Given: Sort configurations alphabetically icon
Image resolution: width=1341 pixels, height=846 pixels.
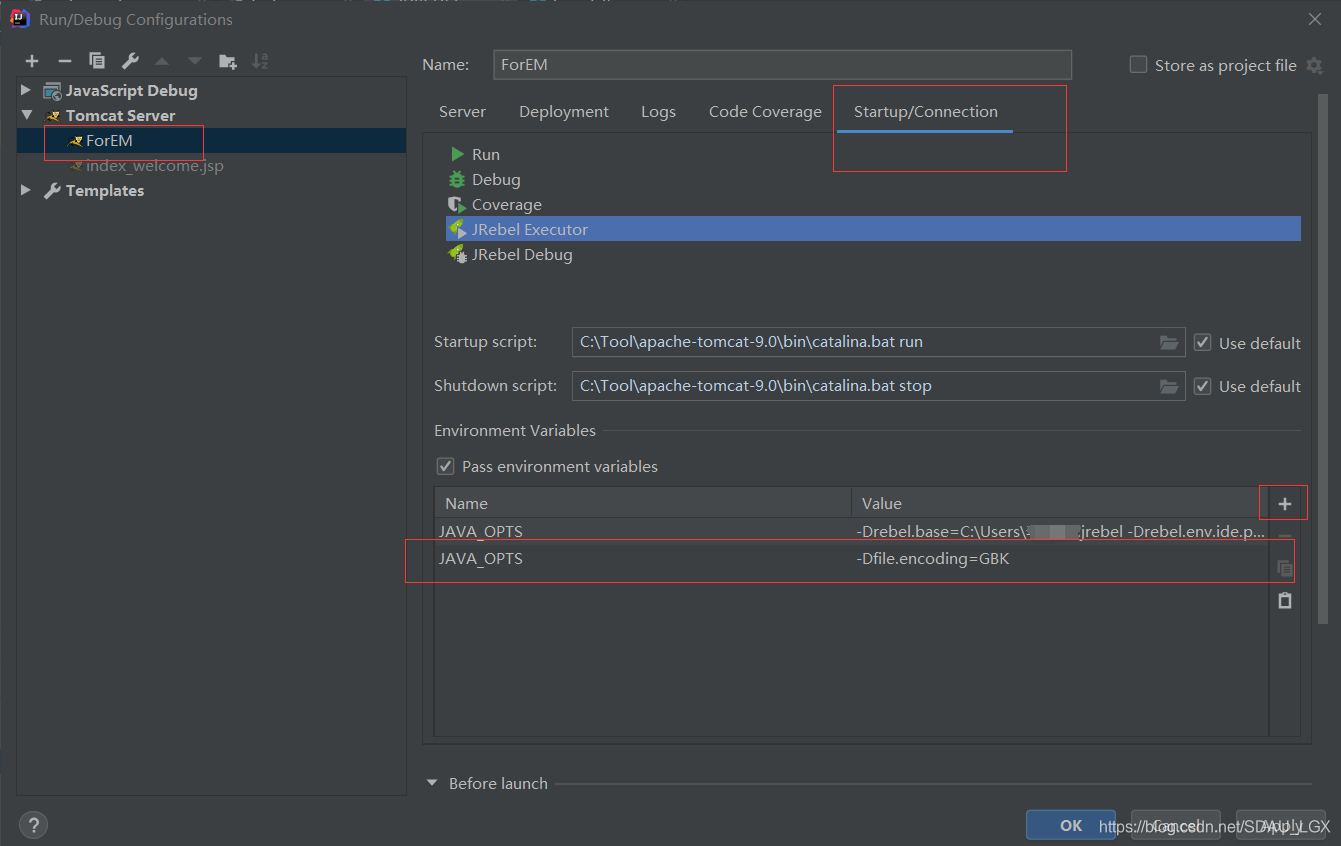Looking at the screenshot, I should point(260,61).
